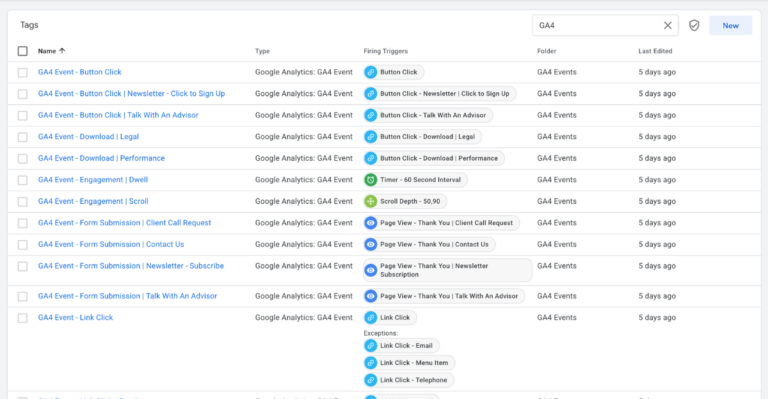Click the Firing Triggers column header
The width and height of the screenshot is (768, 399).
pyautogui.click(x=385, y=51)
